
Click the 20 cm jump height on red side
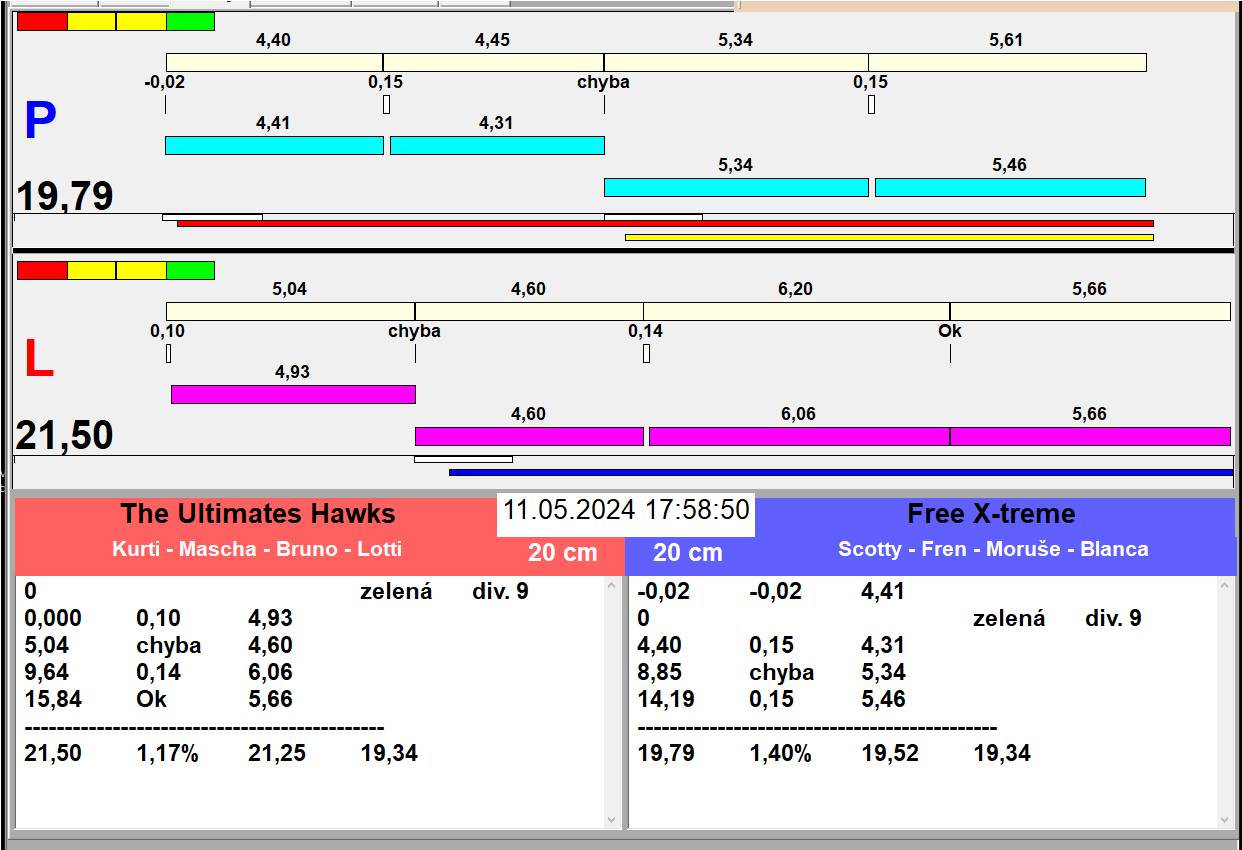point(562,553)
